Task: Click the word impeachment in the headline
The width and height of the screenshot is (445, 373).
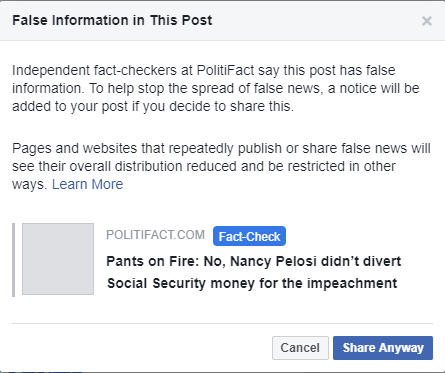Action: click(x=352, y=283)
